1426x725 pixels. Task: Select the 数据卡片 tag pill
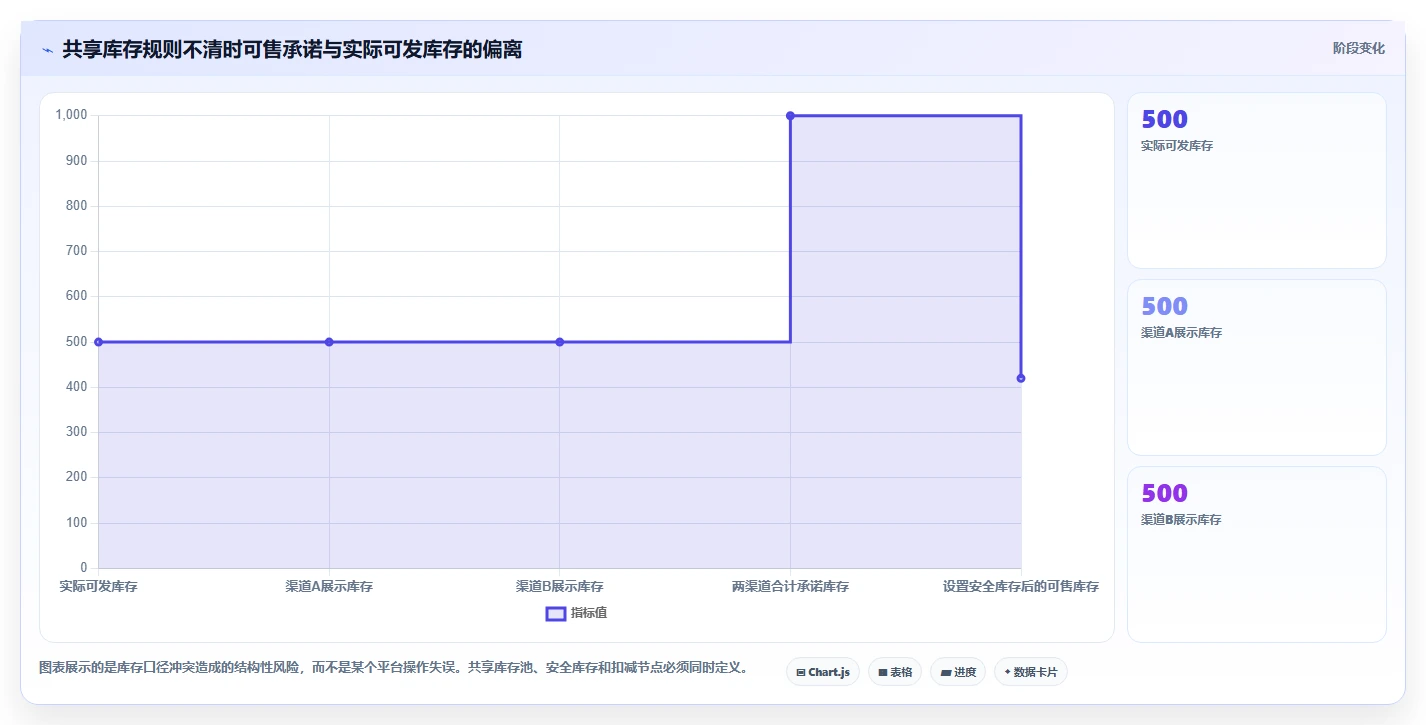pyautogui.click(x=1030, y=672)
